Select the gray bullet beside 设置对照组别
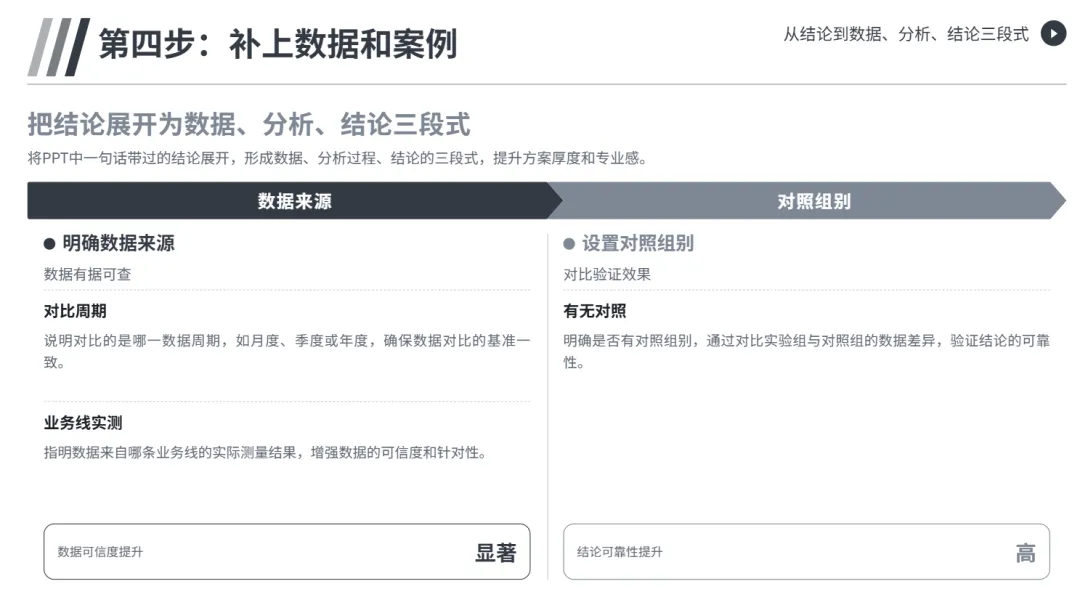The image size is (1080, 597). pyautogui.click(x=569, y=244)
